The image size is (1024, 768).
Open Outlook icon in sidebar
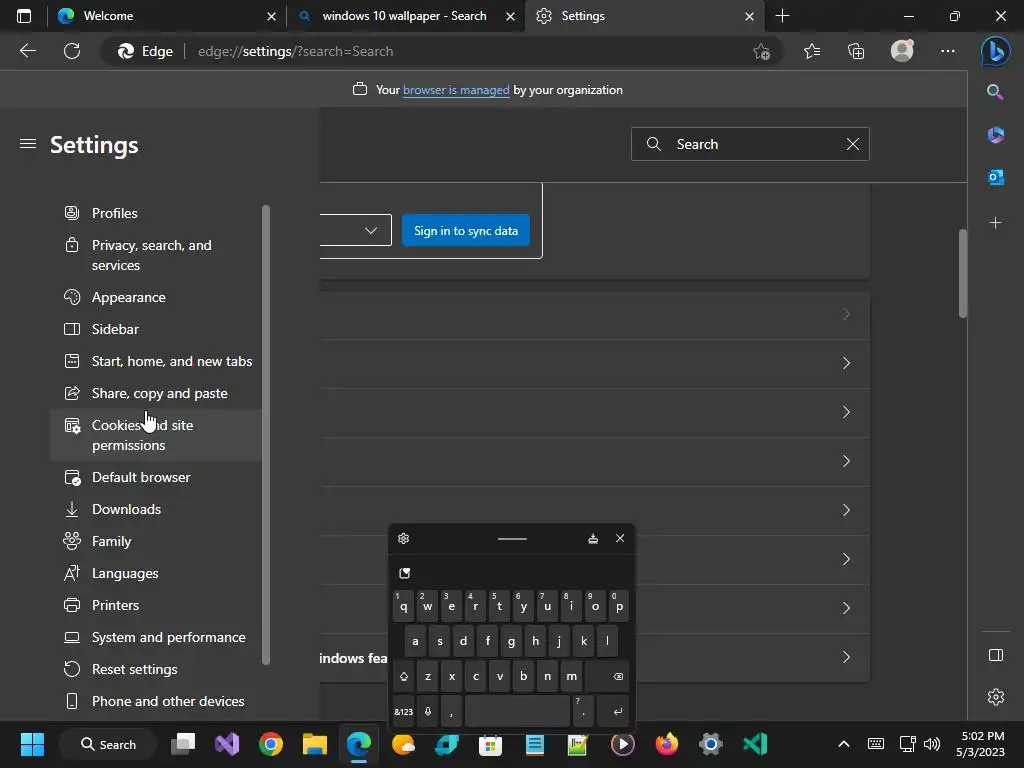coord(995,177)
